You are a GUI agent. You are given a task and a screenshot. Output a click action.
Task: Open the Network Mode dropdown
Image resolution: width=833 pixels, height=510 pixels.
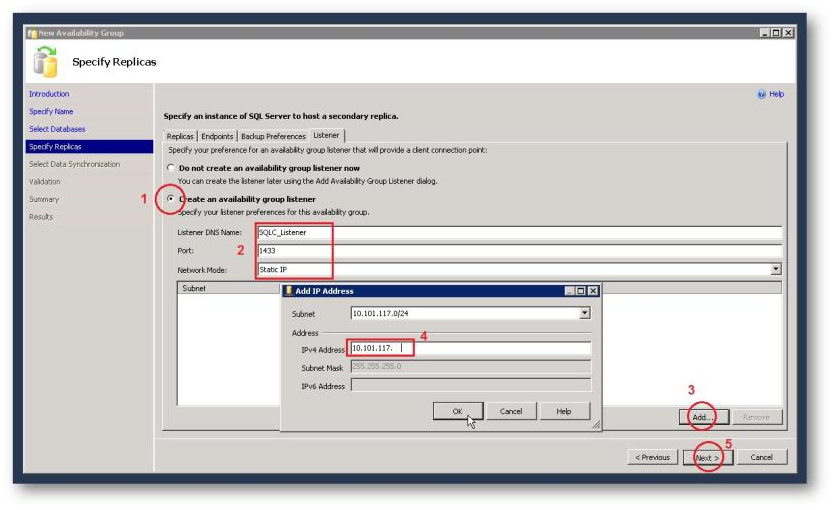click(x=776, y=269)
